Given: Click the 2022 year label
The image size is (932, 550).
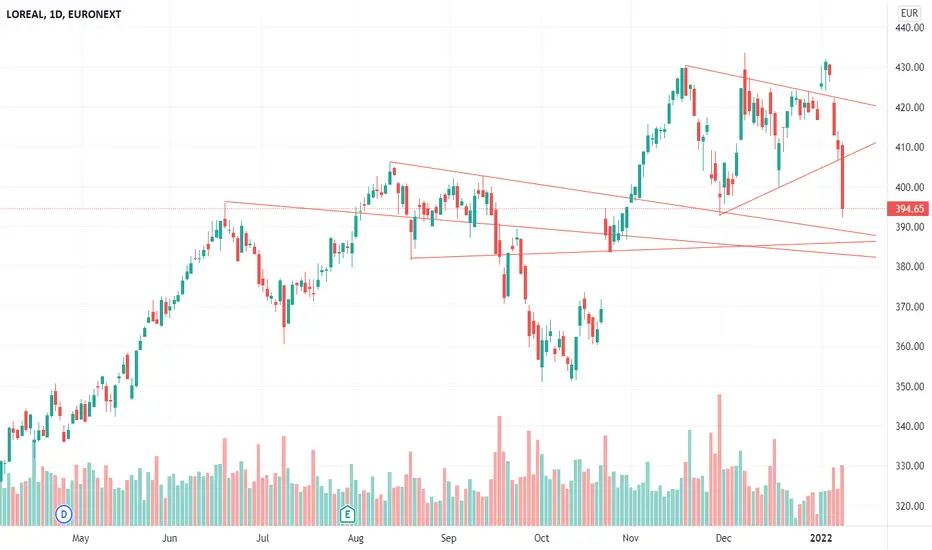Looking at the screenshot, I should [x=821, y=538].
